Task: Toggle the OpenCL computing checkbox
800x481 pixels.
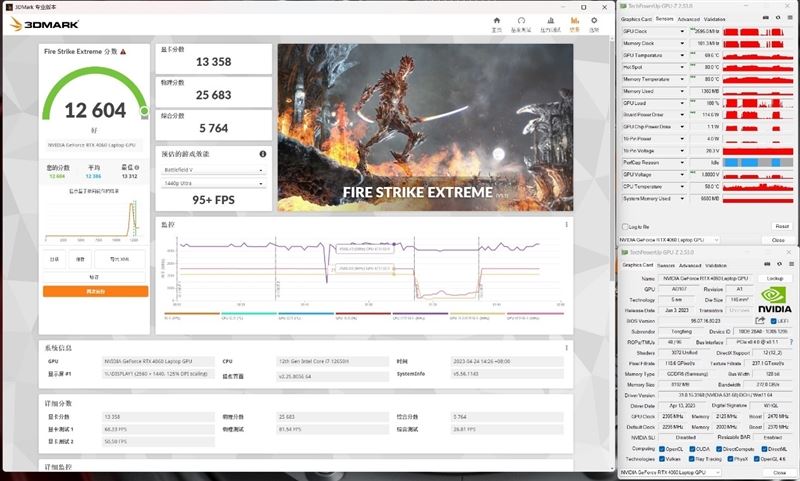Action: tap(662, 449)
